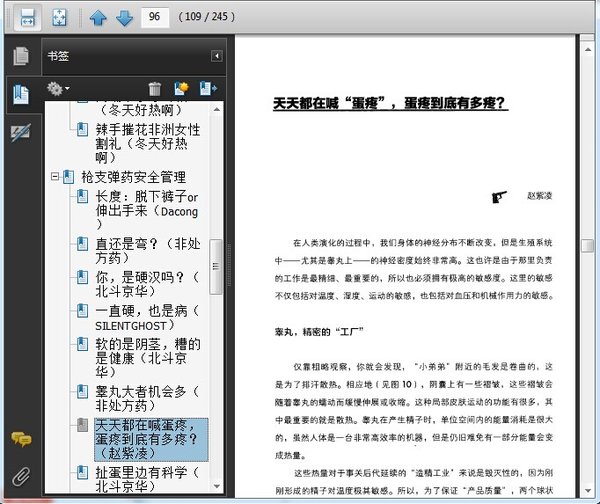Viewport: 600px width, 504px height.
Task: Open the attachments paperclip icon
Action: click(21, 476)
